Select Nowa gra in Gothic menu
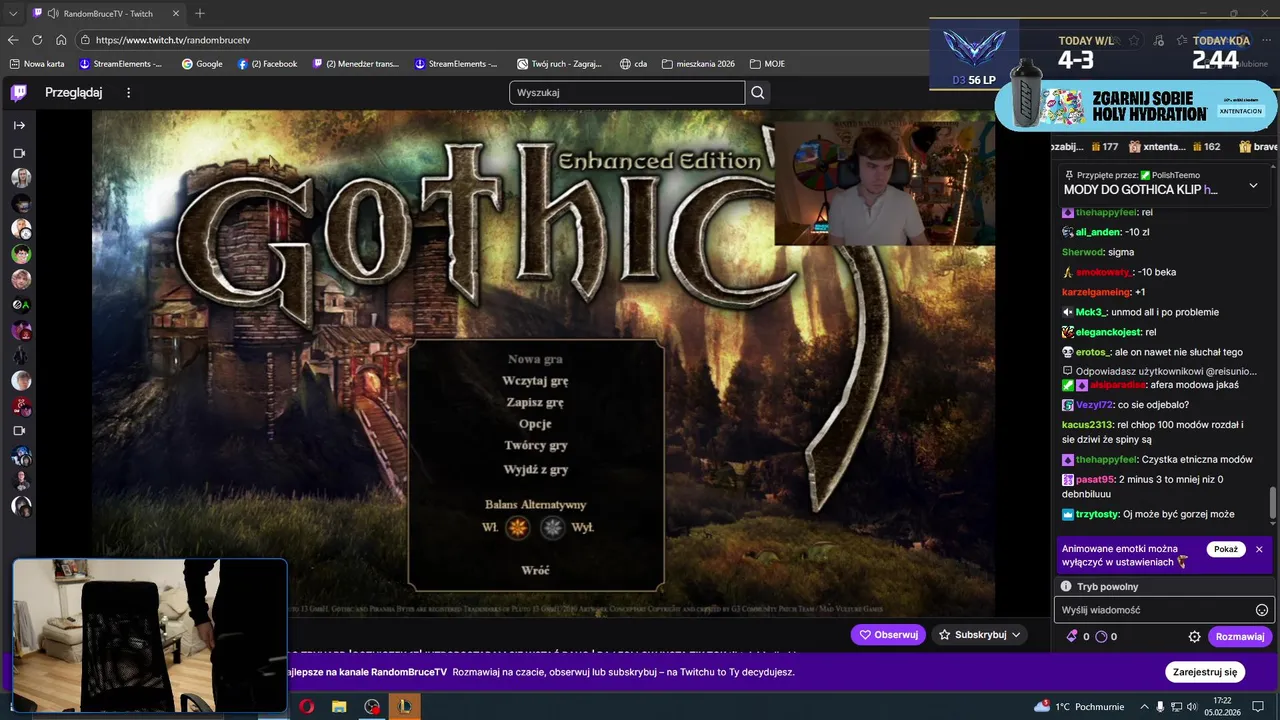Viewport: 1280px width, 720px height. pyautogui.click(x=535, y=359)
